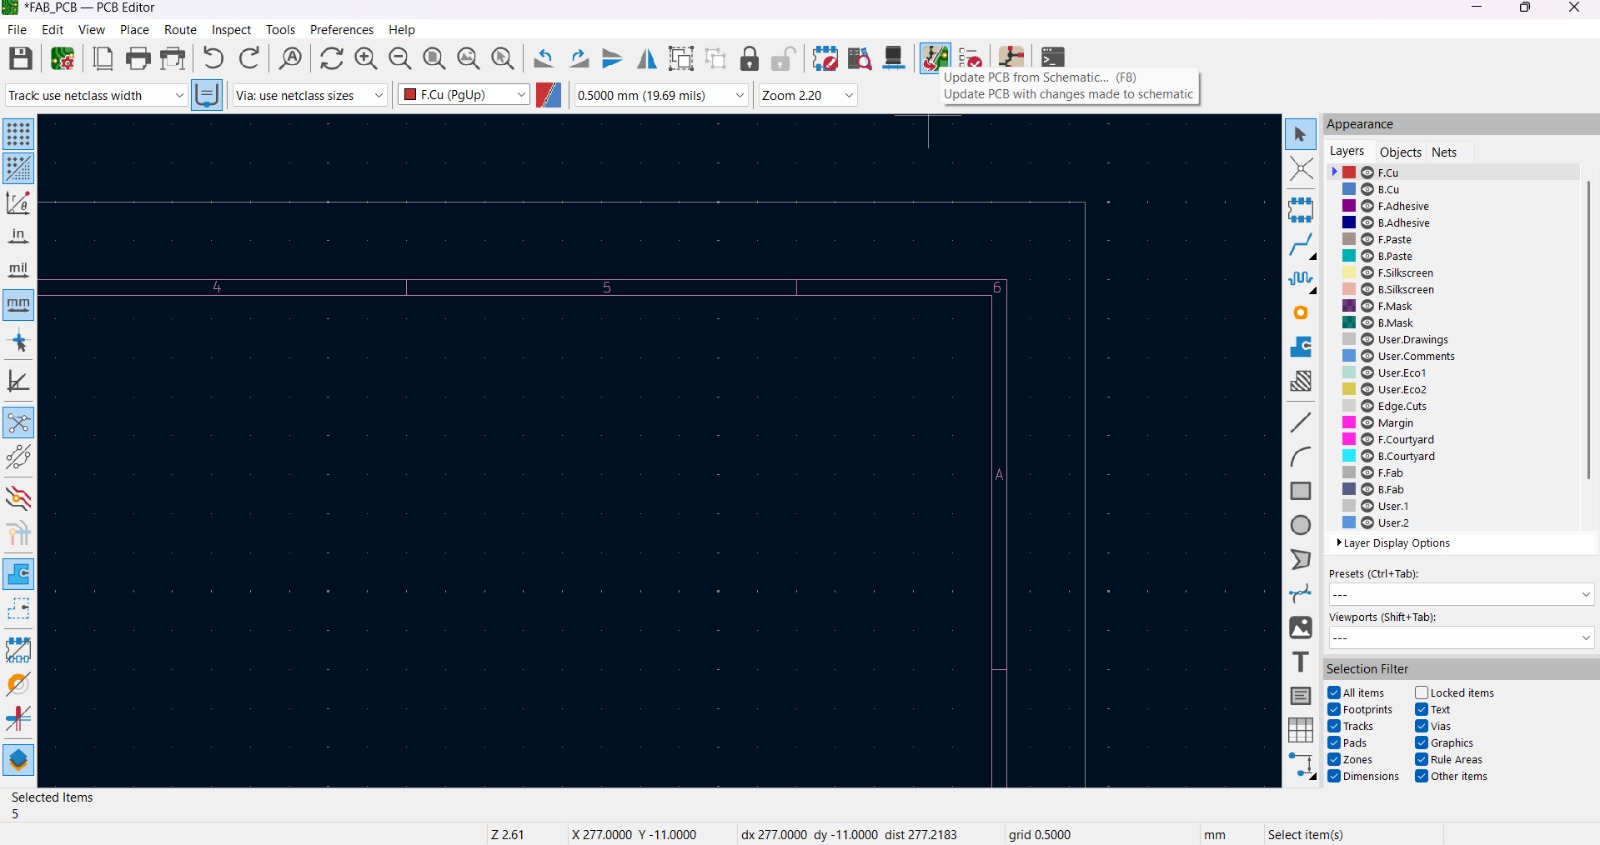Open the Viewports dropdown
The image size is (1600, 845).
(x=1461, y=638)
